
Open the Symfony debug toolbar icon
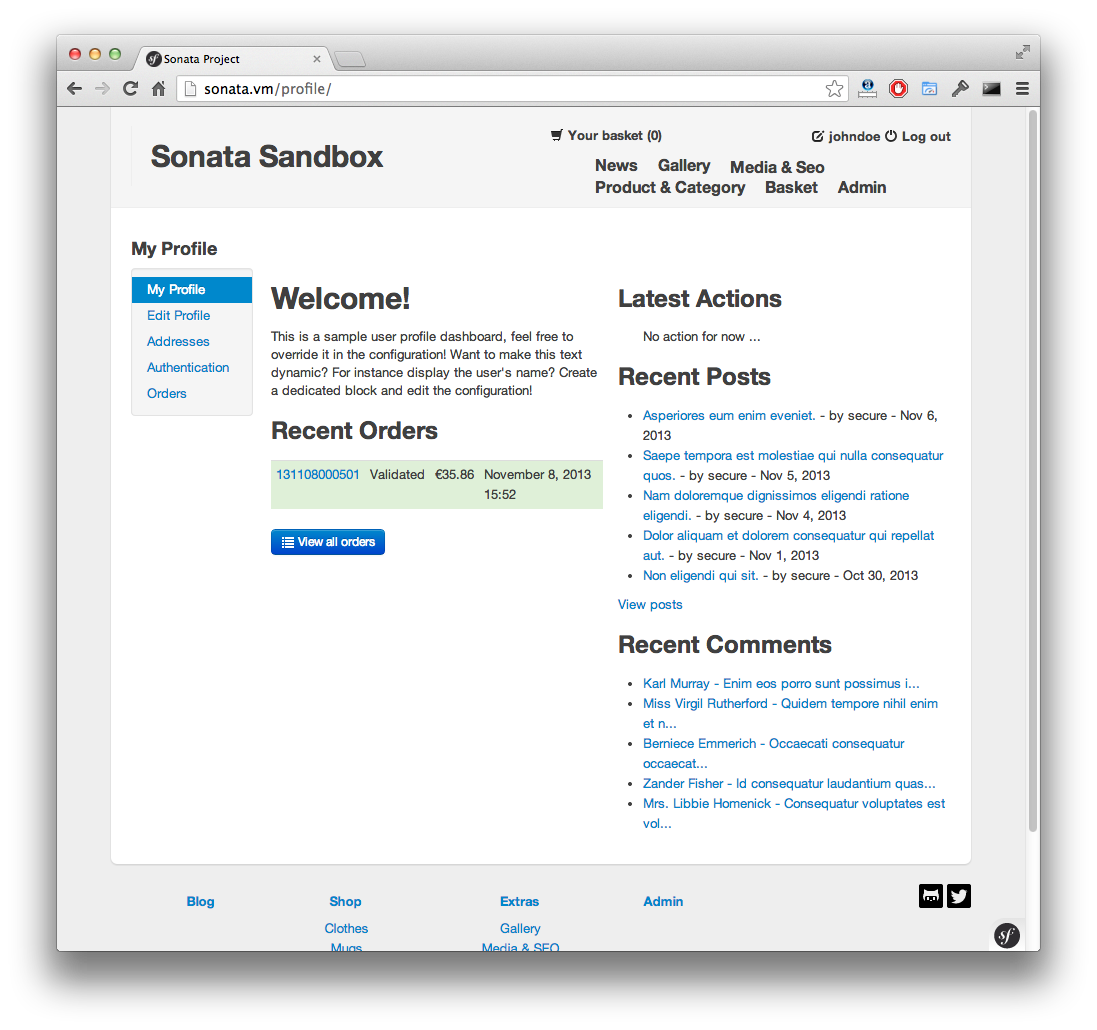(x=1006, y=935)
